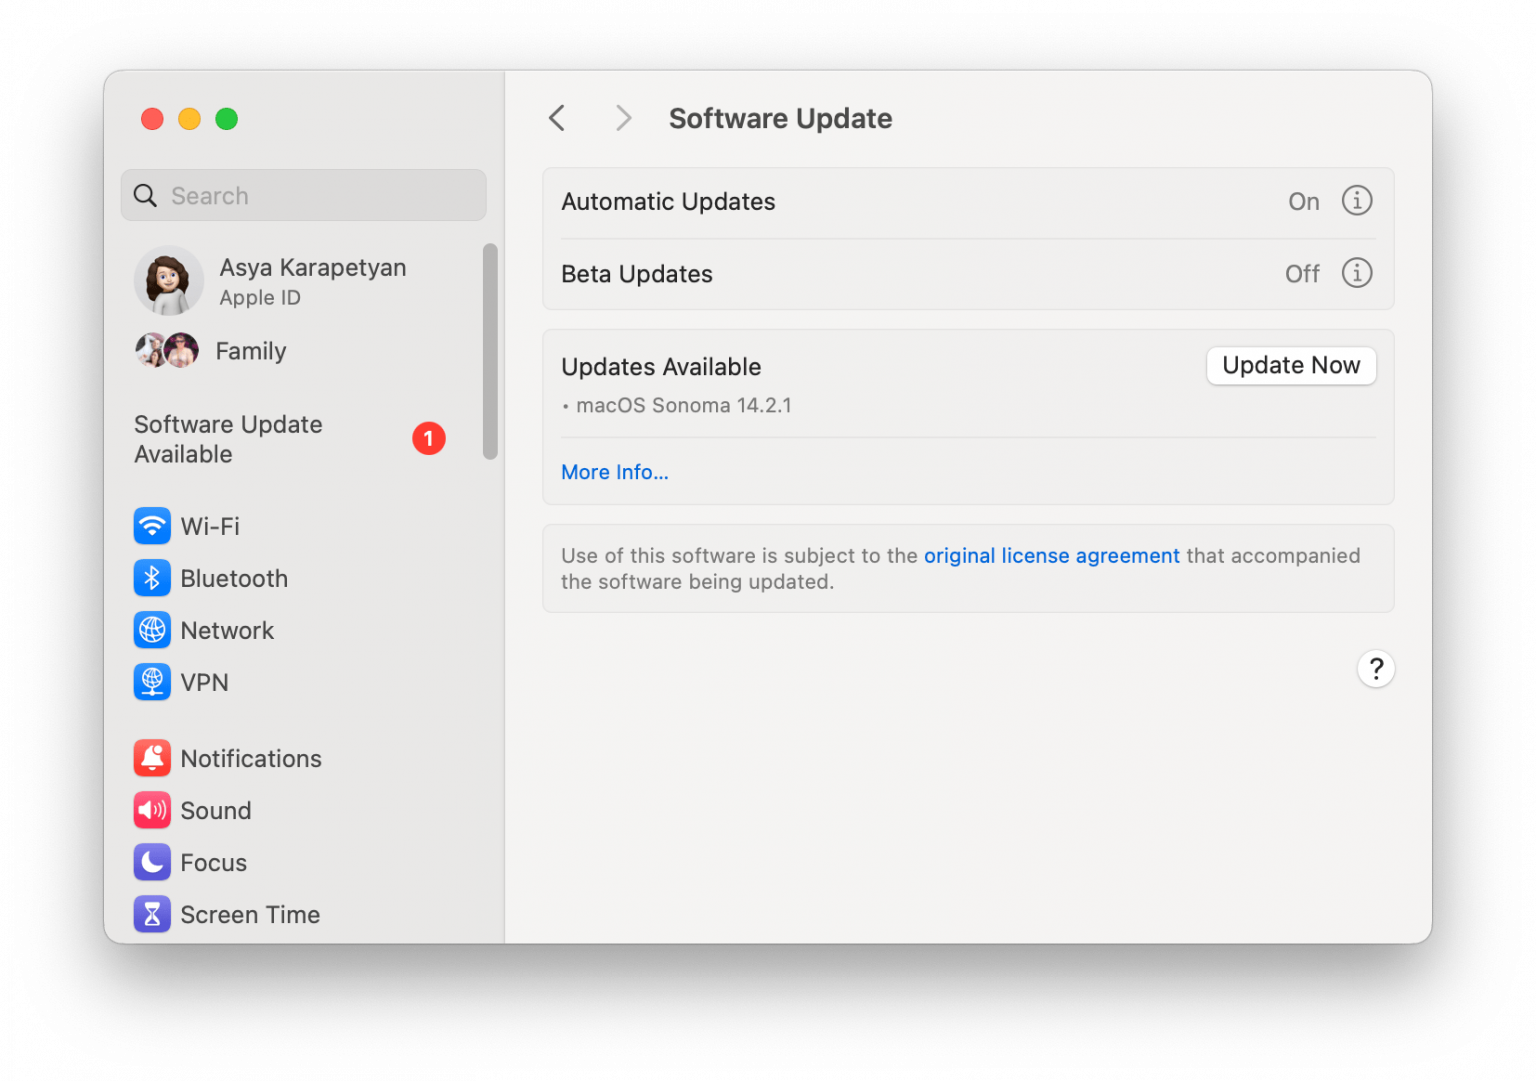The image size is (1536, 1081).
Task: Click the forward navigation chevron
Action: click(x=622, y=118)
